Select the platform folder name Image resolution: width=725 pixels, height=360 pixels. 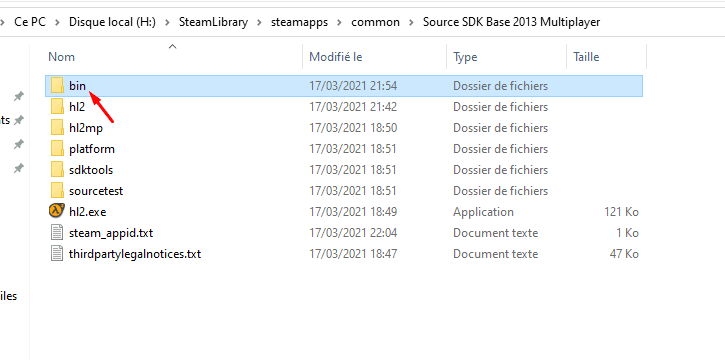pos(92,149)
